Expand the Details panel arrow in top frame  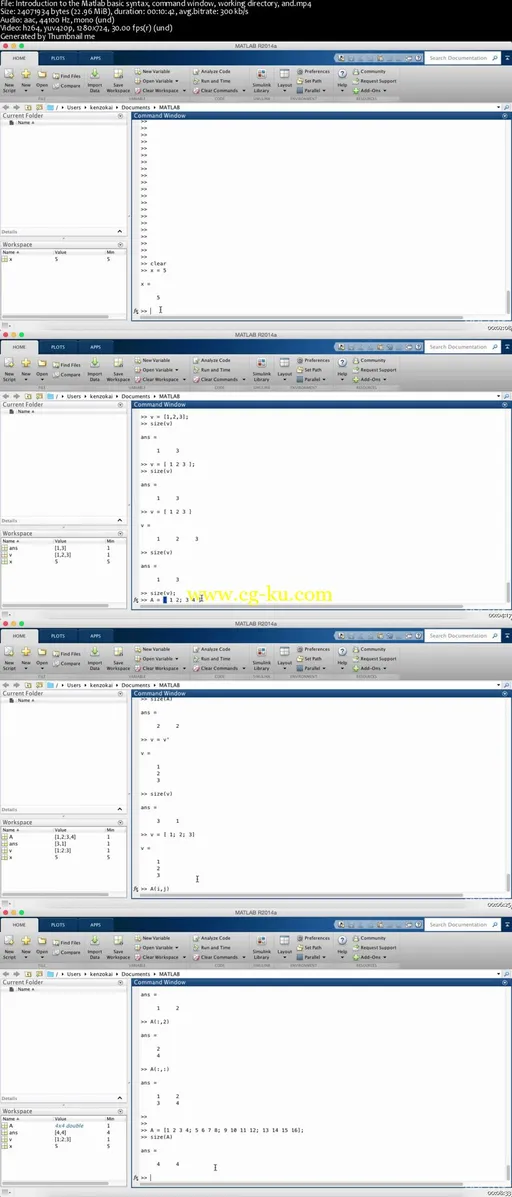point(120,231)
